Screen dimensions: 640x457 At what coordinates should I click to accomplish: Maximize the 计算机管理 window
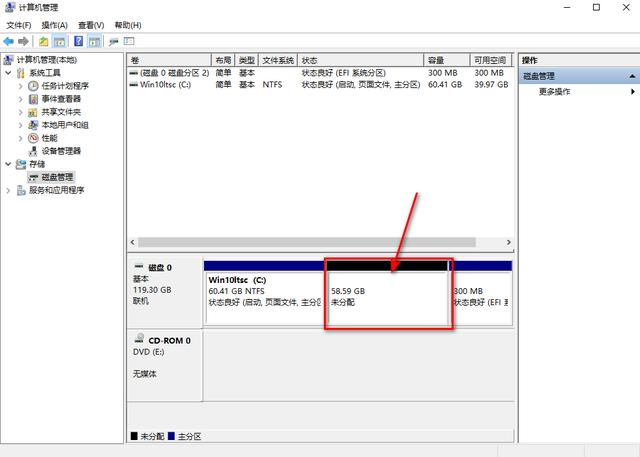pos(596,7)
